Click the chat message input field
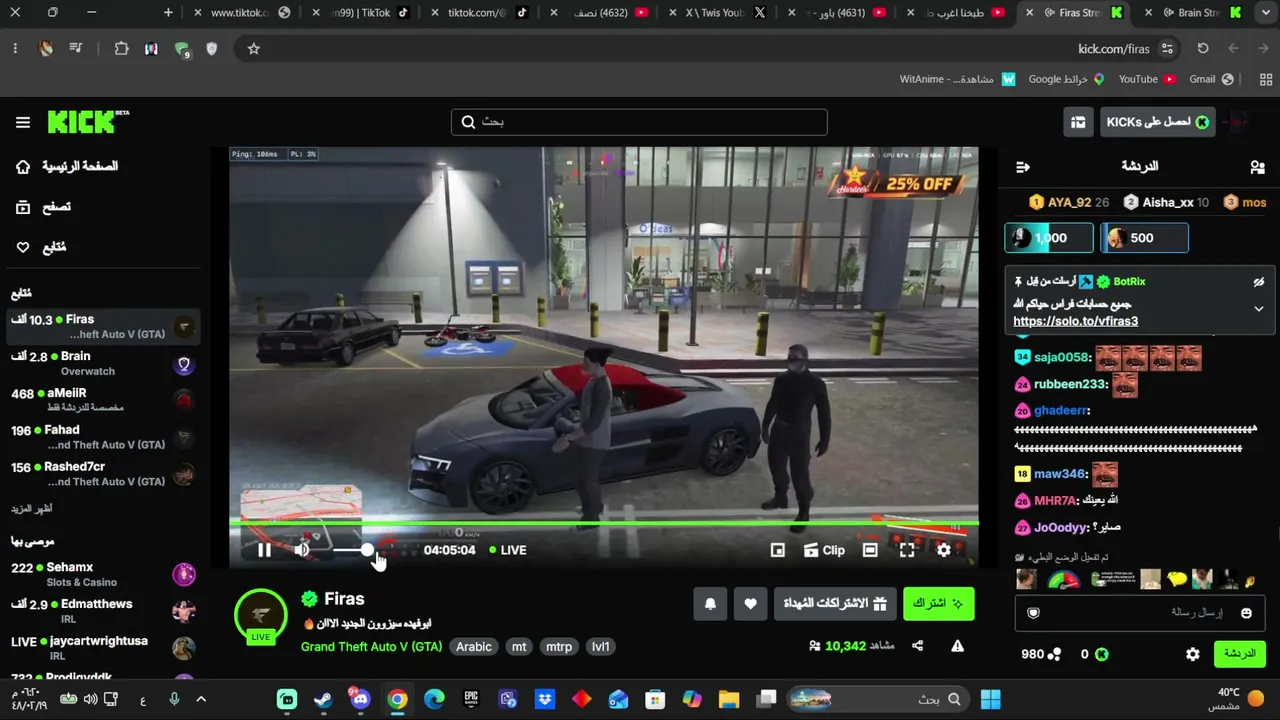 (x=1140, y=612)
